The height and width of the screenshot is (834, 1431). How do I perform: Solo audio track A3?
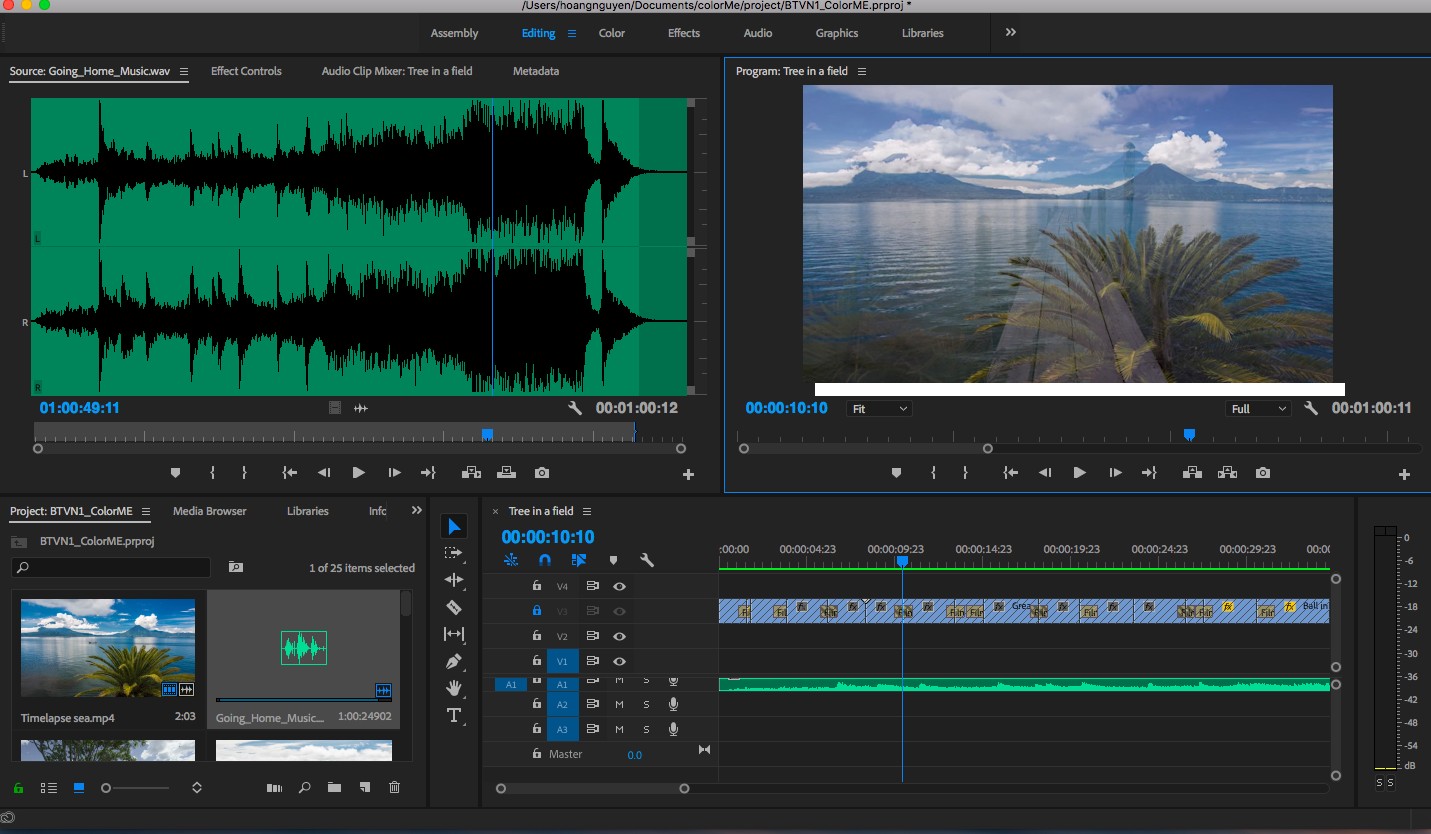(646, 730)
